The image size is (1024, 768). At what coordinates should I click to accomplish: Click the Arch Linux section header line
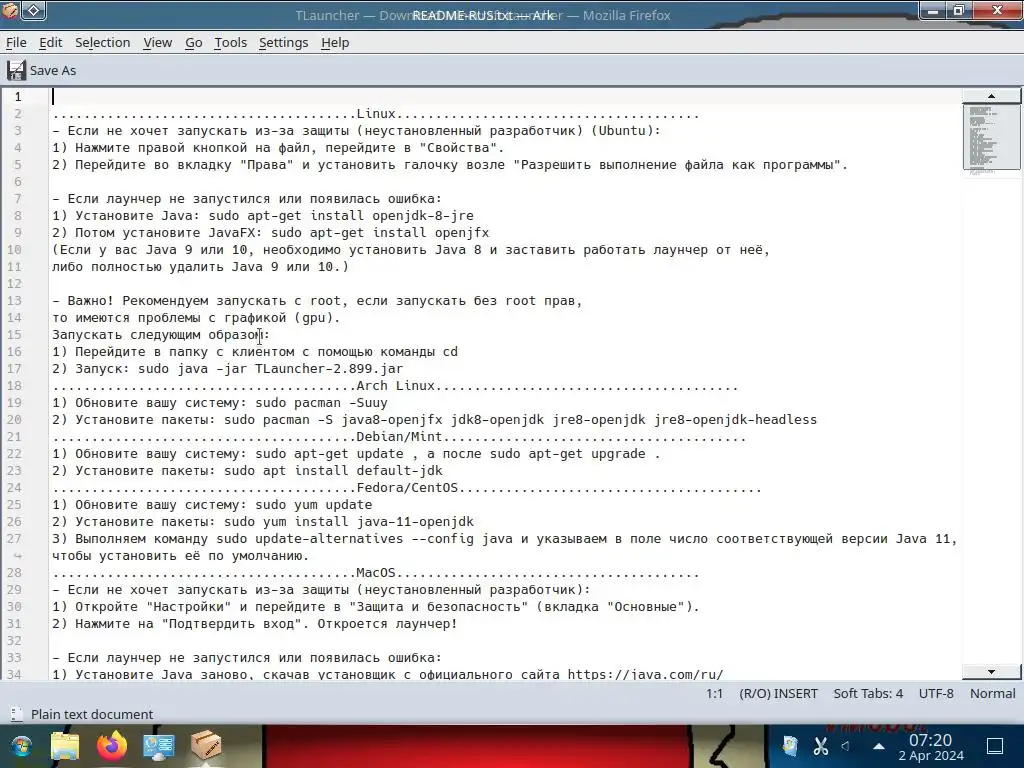[x=395, y=385]
